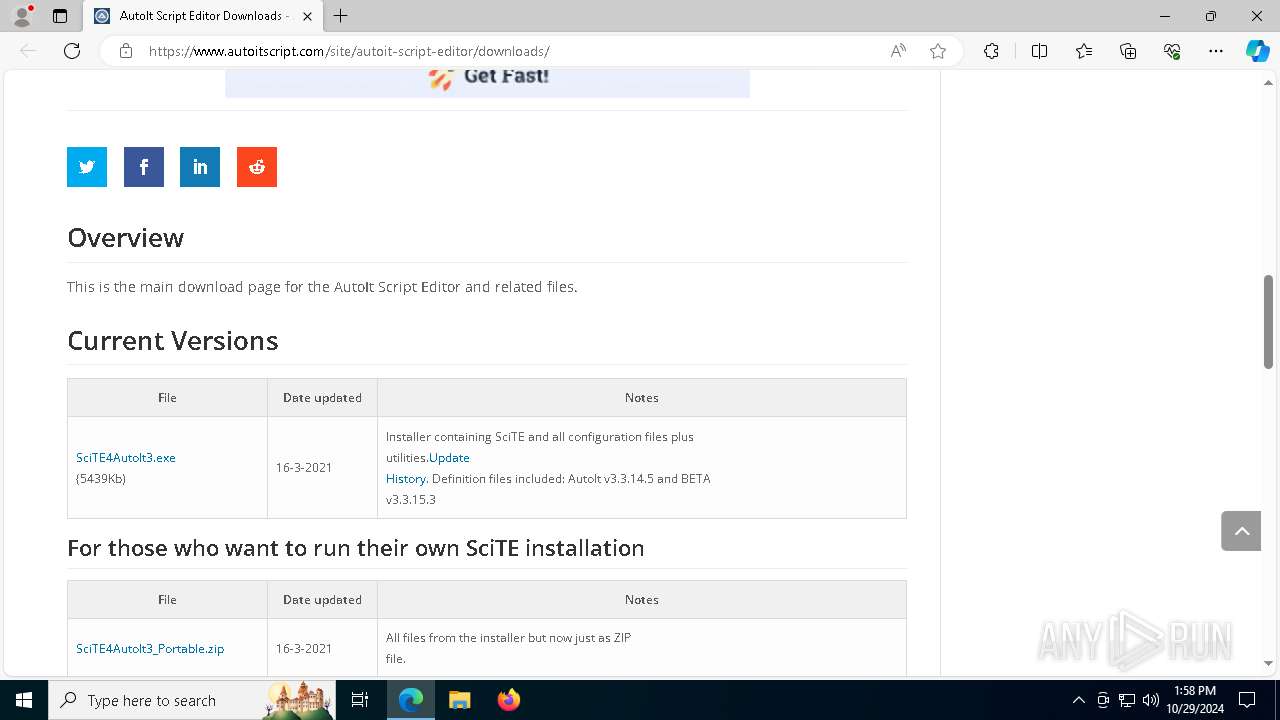The image size is (1280, 720).
Task: View site information lock icon
Action: click(x=126, y=51)
